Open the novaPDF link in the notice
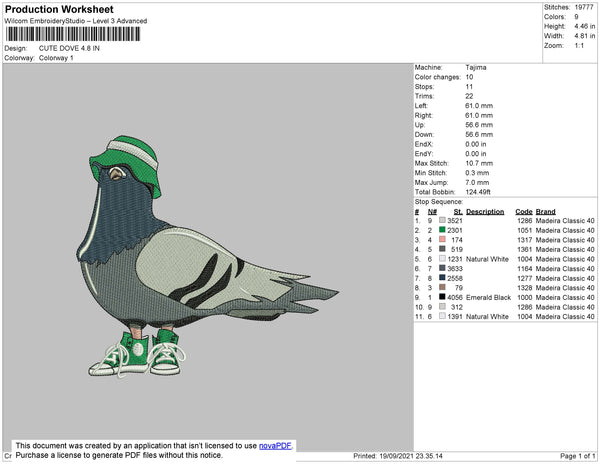This screenshot has width=600, height=464. pyautogui.click(x=275, y=446)
